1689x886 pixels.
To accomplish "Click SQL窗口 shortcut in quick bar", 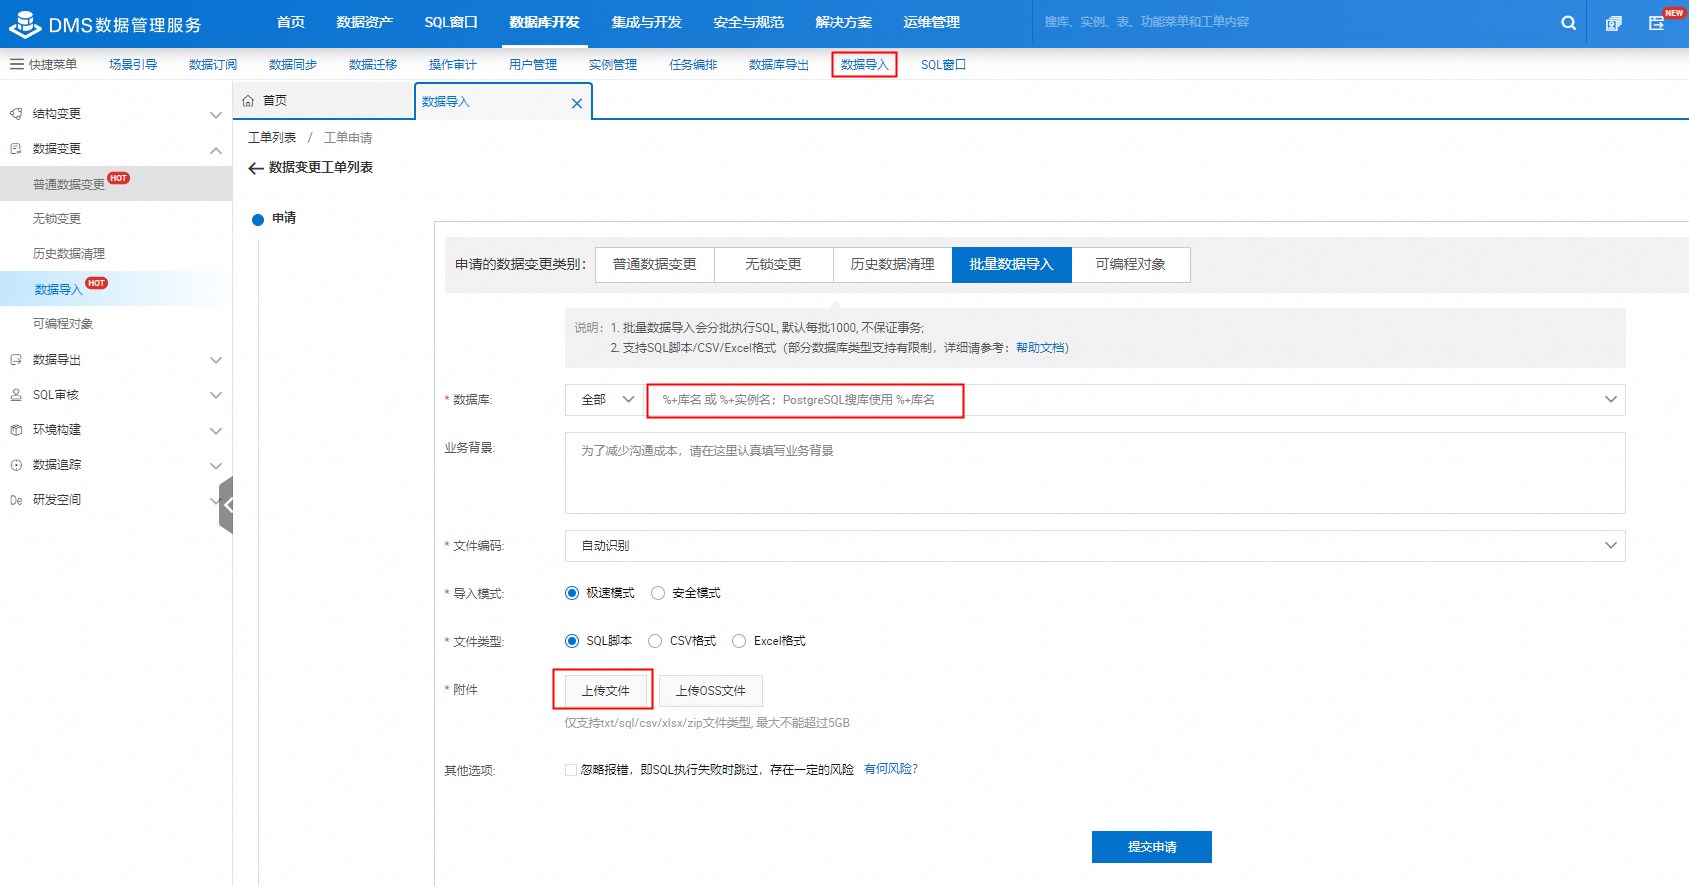I will pyautogui.click(x=943, y=65).
